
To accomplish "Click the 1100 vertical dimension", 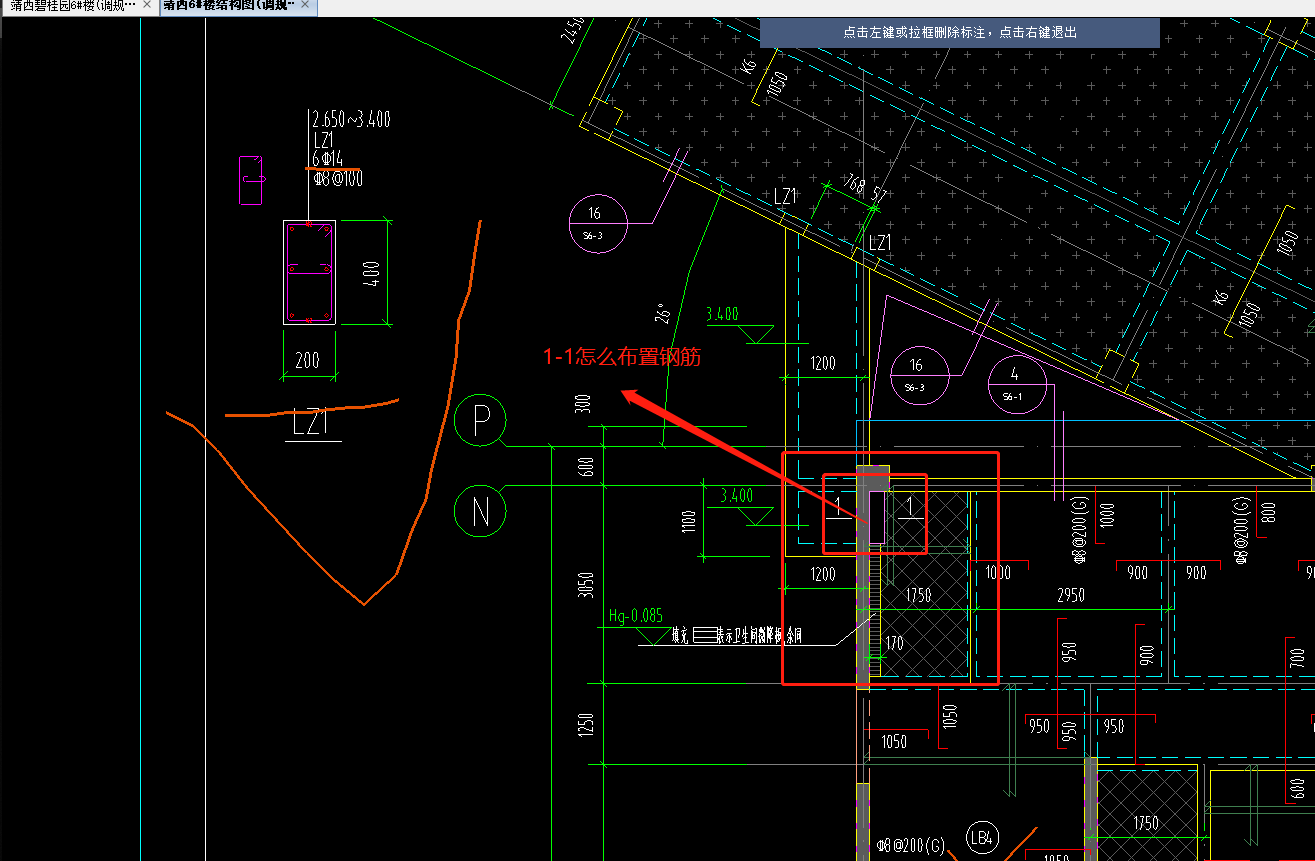I will click(689, 521).
